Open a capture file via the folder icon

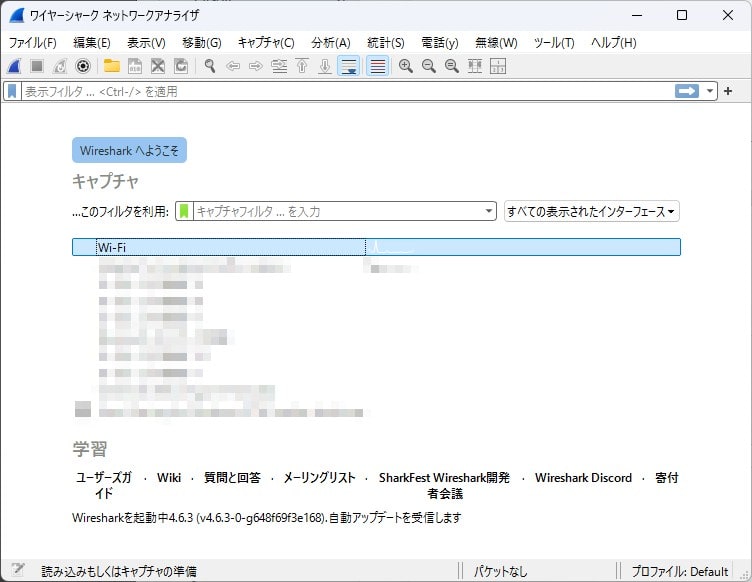click(x=112, y=66)
